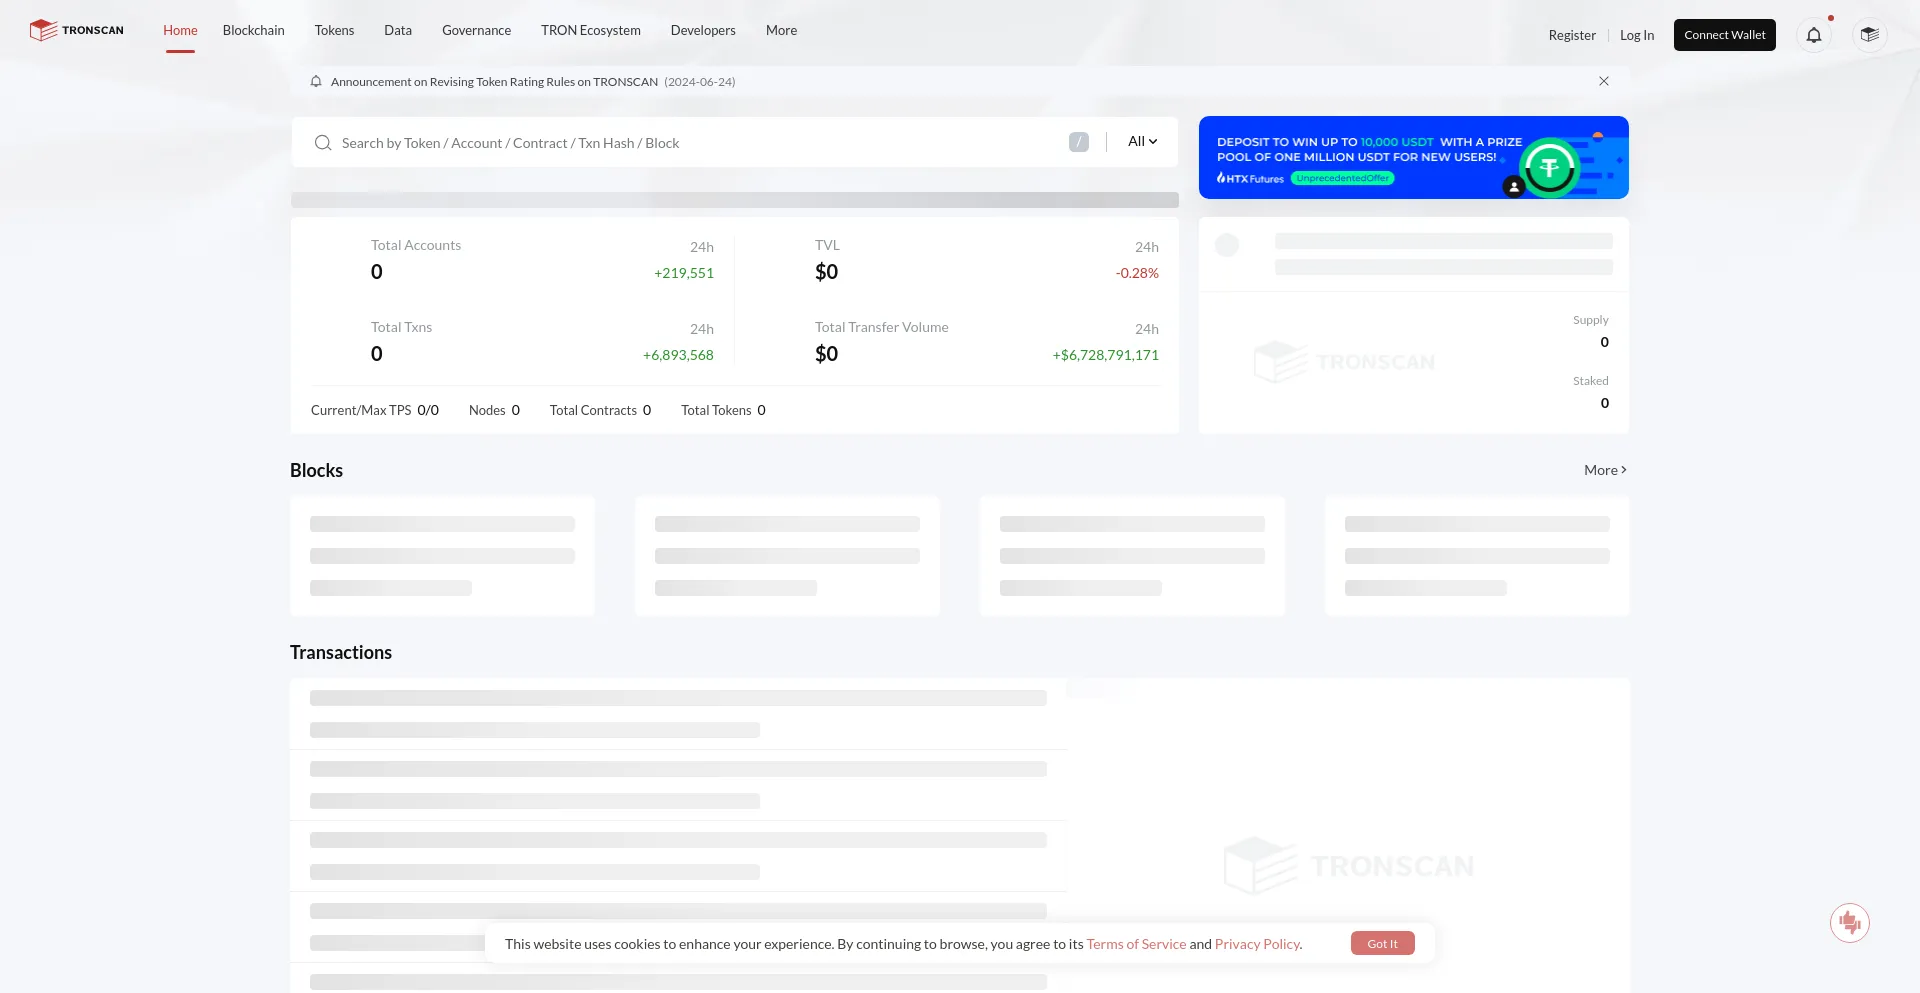Click the Staked label
Image resolution: width=1920 pixels, height=993 pixels.
[1590, 381]
